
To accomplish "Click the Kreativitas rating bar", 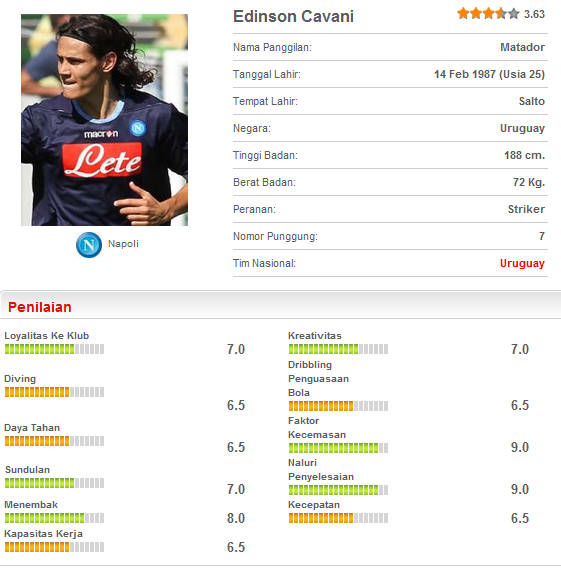I will pyautogui.click(x=338, y=349).
